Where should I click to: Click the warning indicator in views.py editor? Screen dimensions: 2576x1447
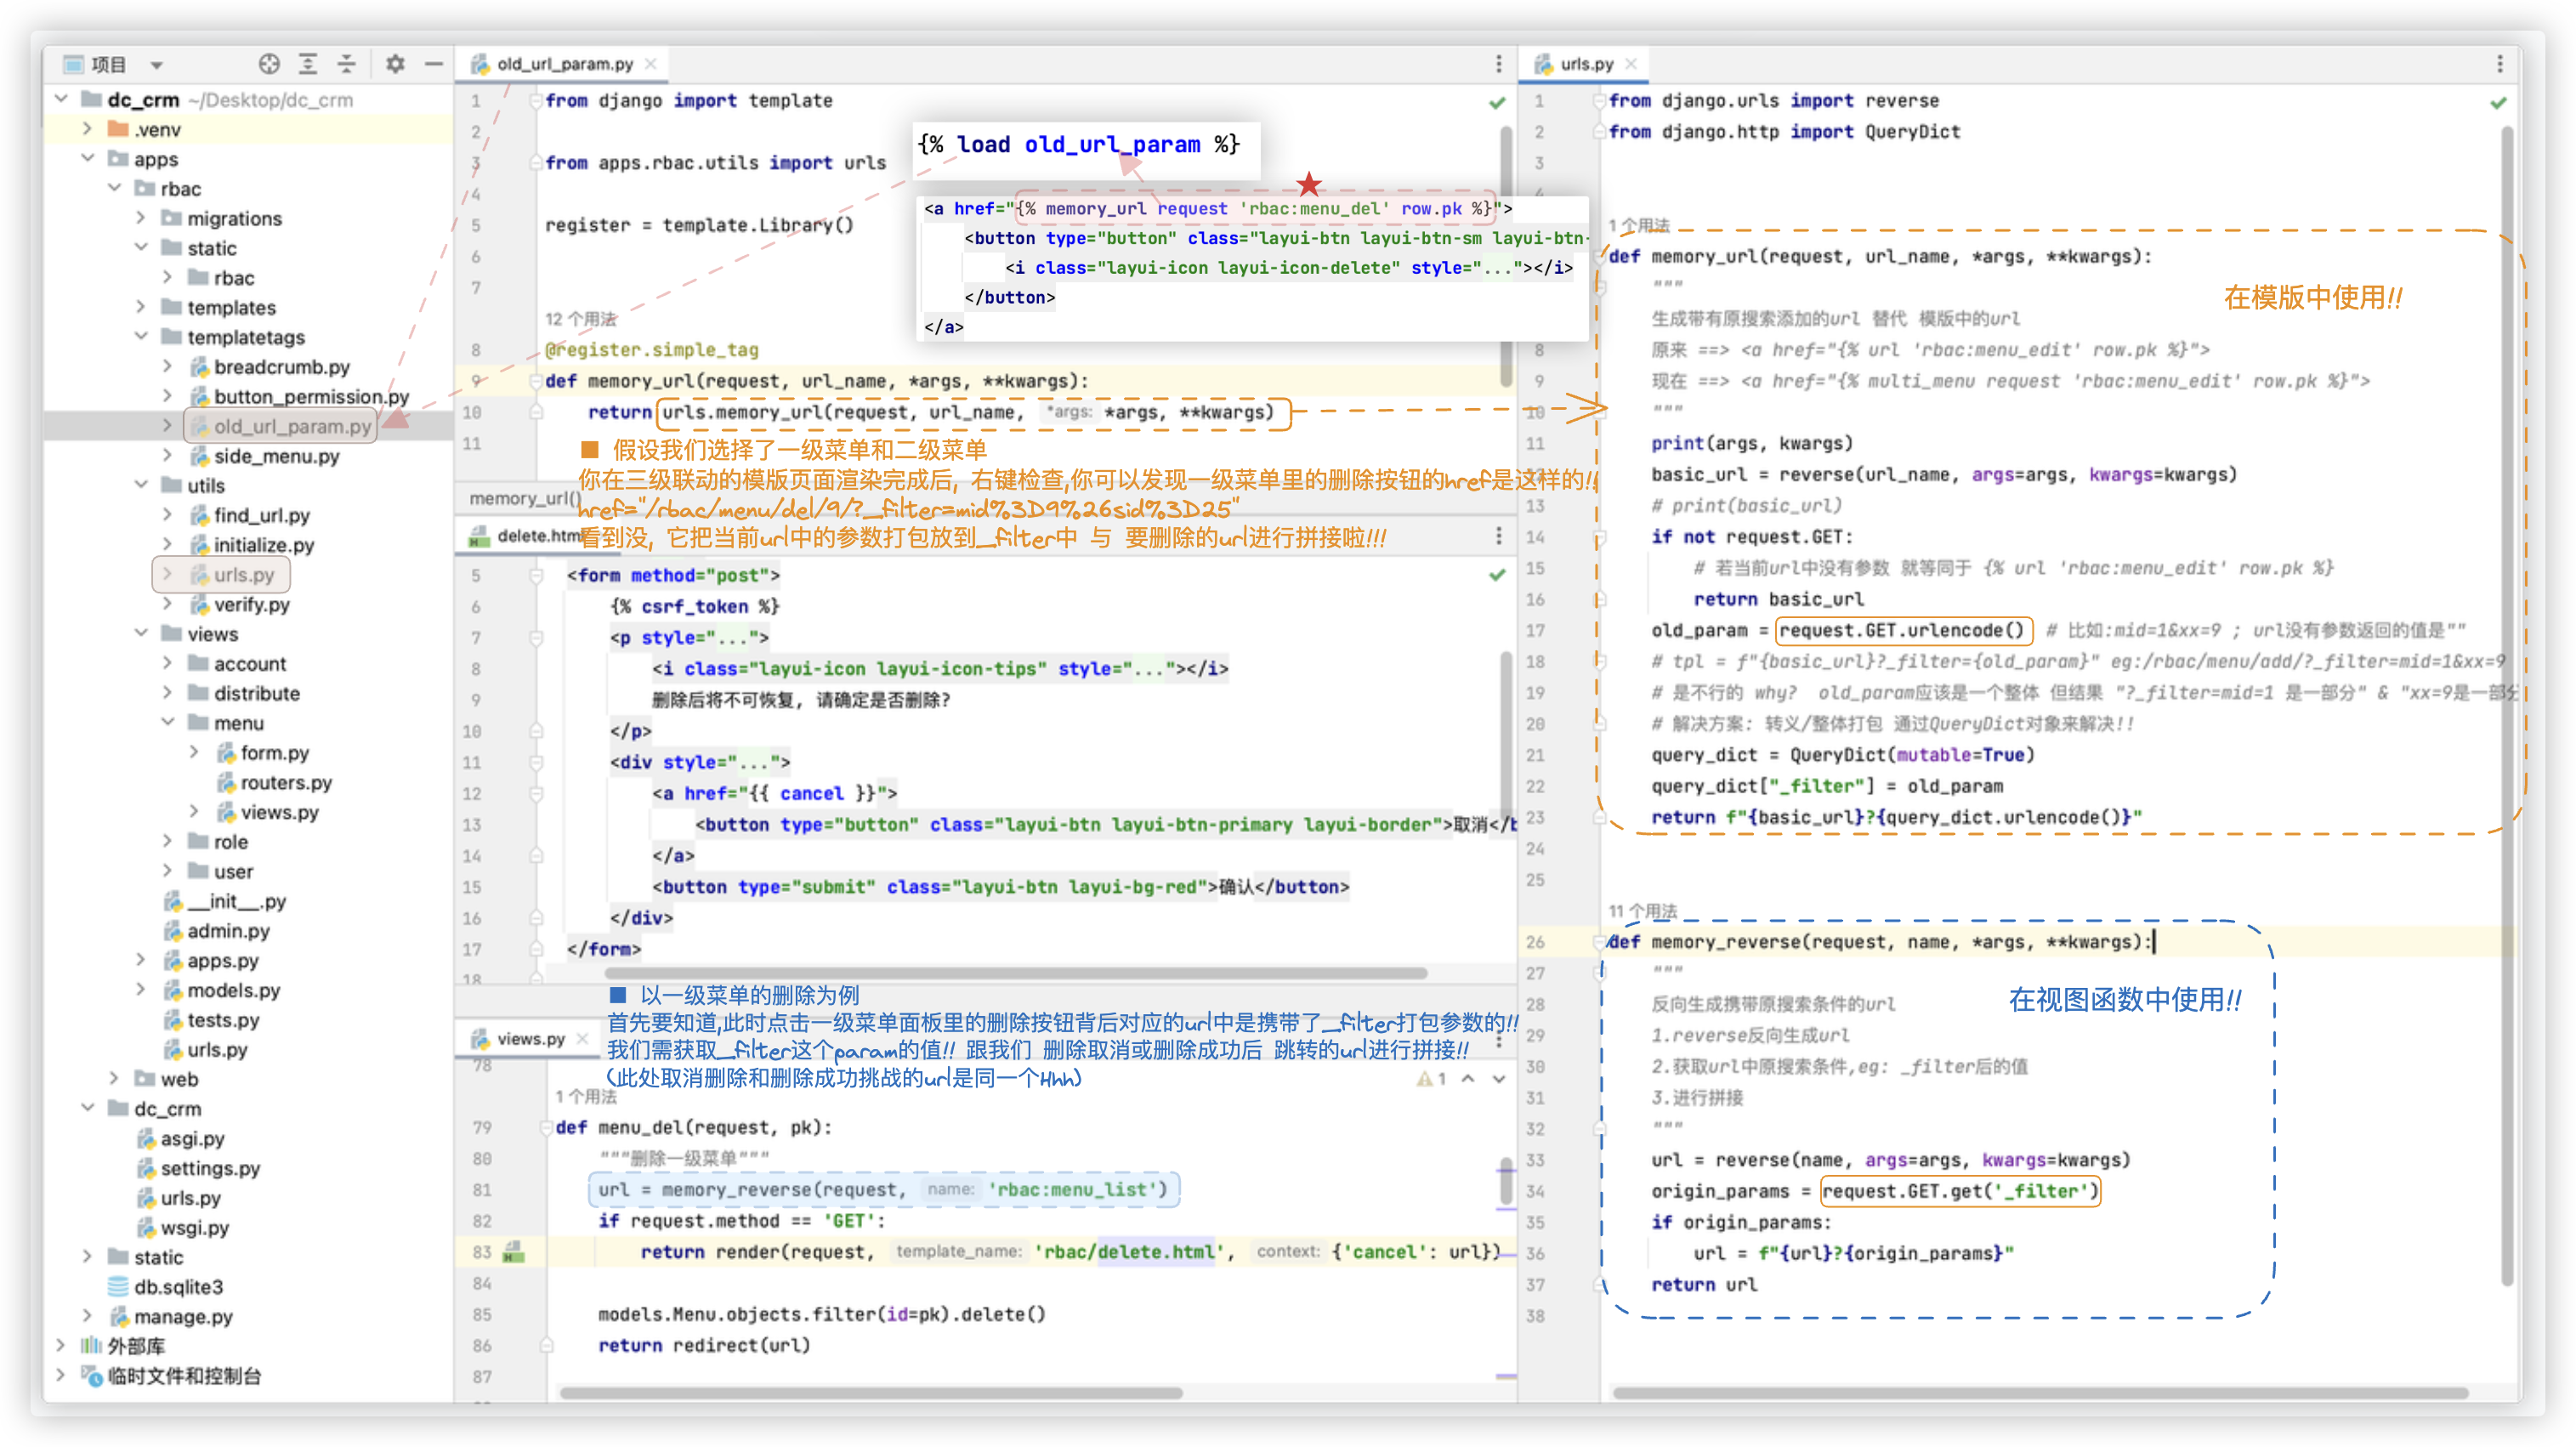[x=1431, y=1079]
